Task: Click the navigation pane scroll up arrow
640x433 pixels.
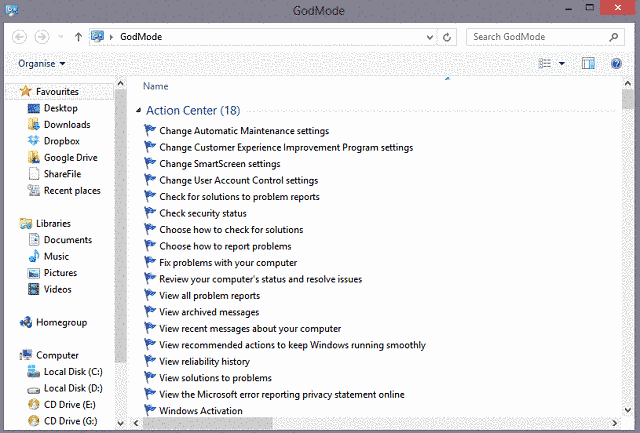Action: coord(120,84)
